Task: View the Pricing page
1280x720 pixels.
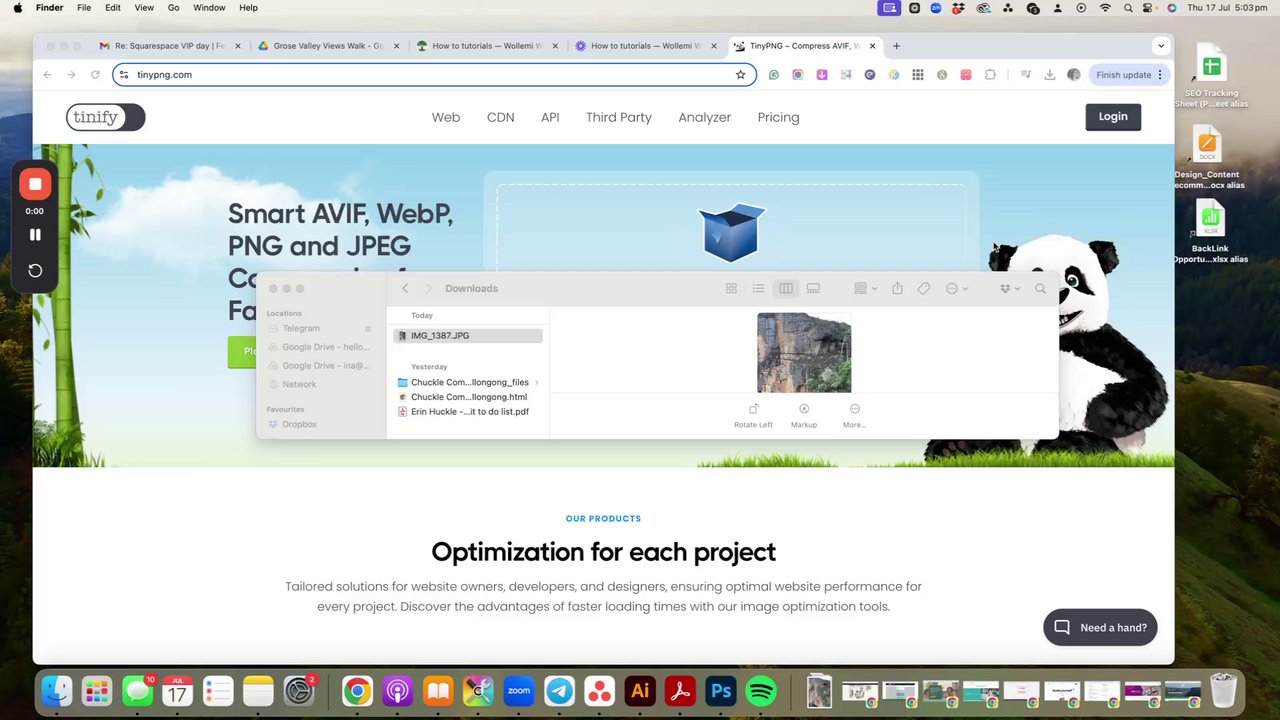Action: coord(778,117)
